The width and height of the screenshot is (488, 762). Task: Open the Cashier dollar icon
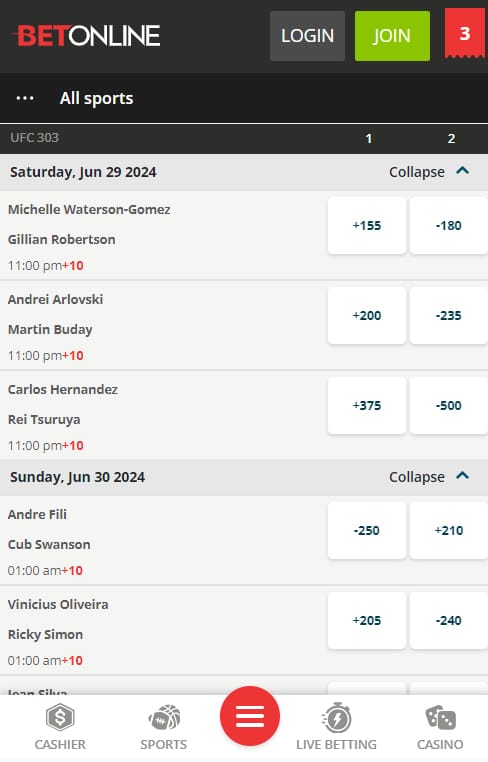tap(60, 718)
